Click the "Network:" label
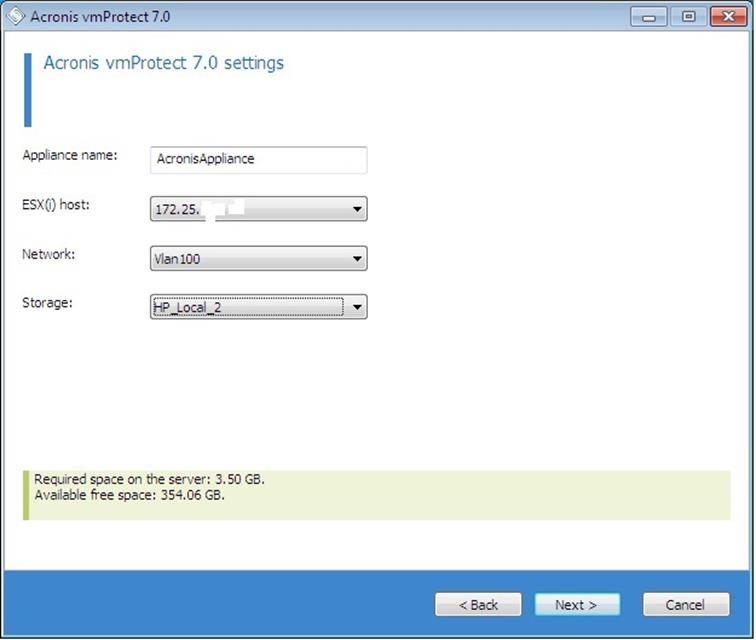 [x=49, y=254]
